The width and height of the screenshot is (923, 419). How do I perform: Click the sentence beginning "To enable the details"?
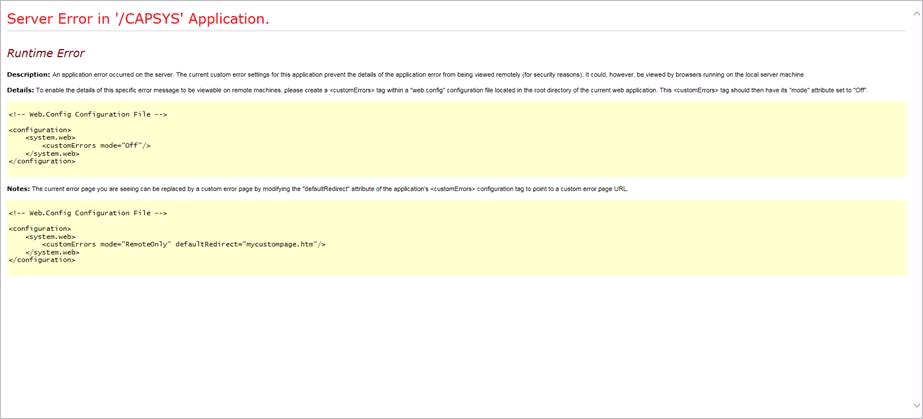point(452,90)
